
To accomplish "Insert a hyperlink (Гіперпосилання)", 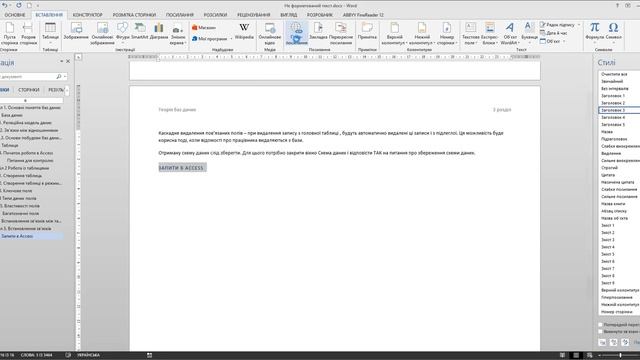I will (x=296, y=33).
